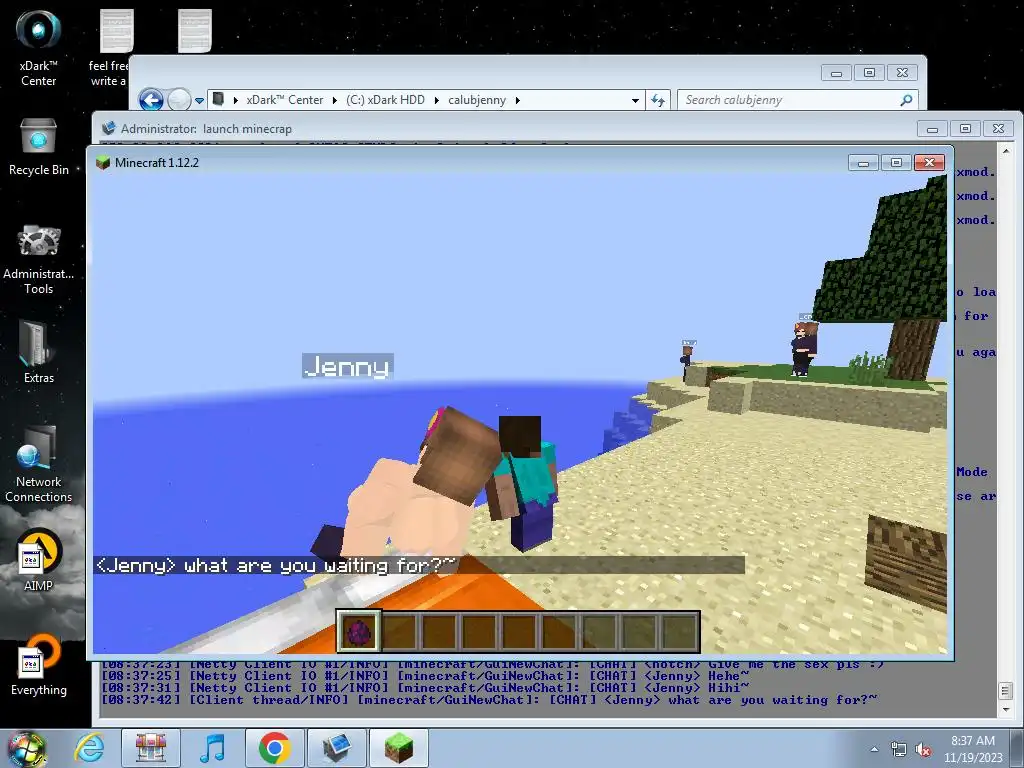This screenshot has width=1024, height=768.
Task: Maximize the calubjenny Explorer window
Action: pyautogui.click(x=869, y=72)
